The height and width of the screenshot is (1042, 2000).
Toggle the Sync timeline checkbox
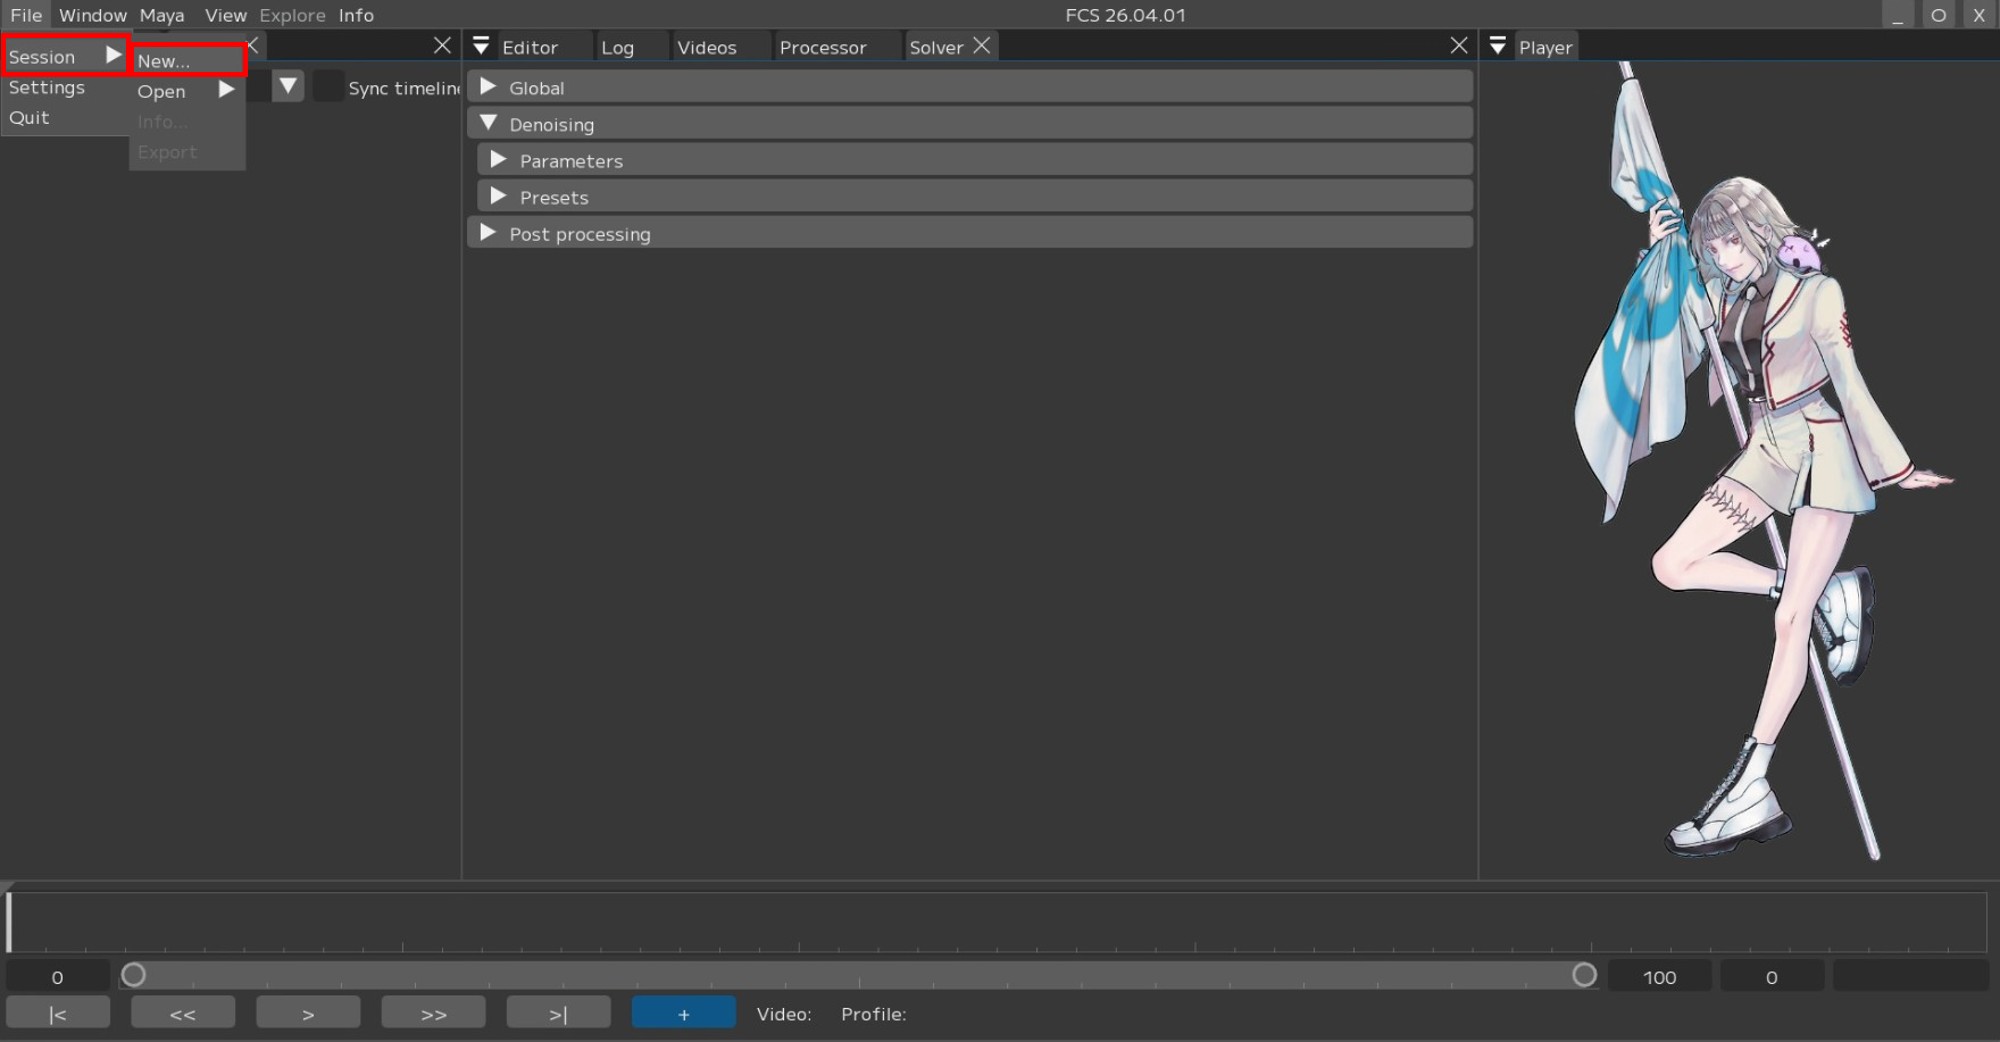click(x=328, y=87)
